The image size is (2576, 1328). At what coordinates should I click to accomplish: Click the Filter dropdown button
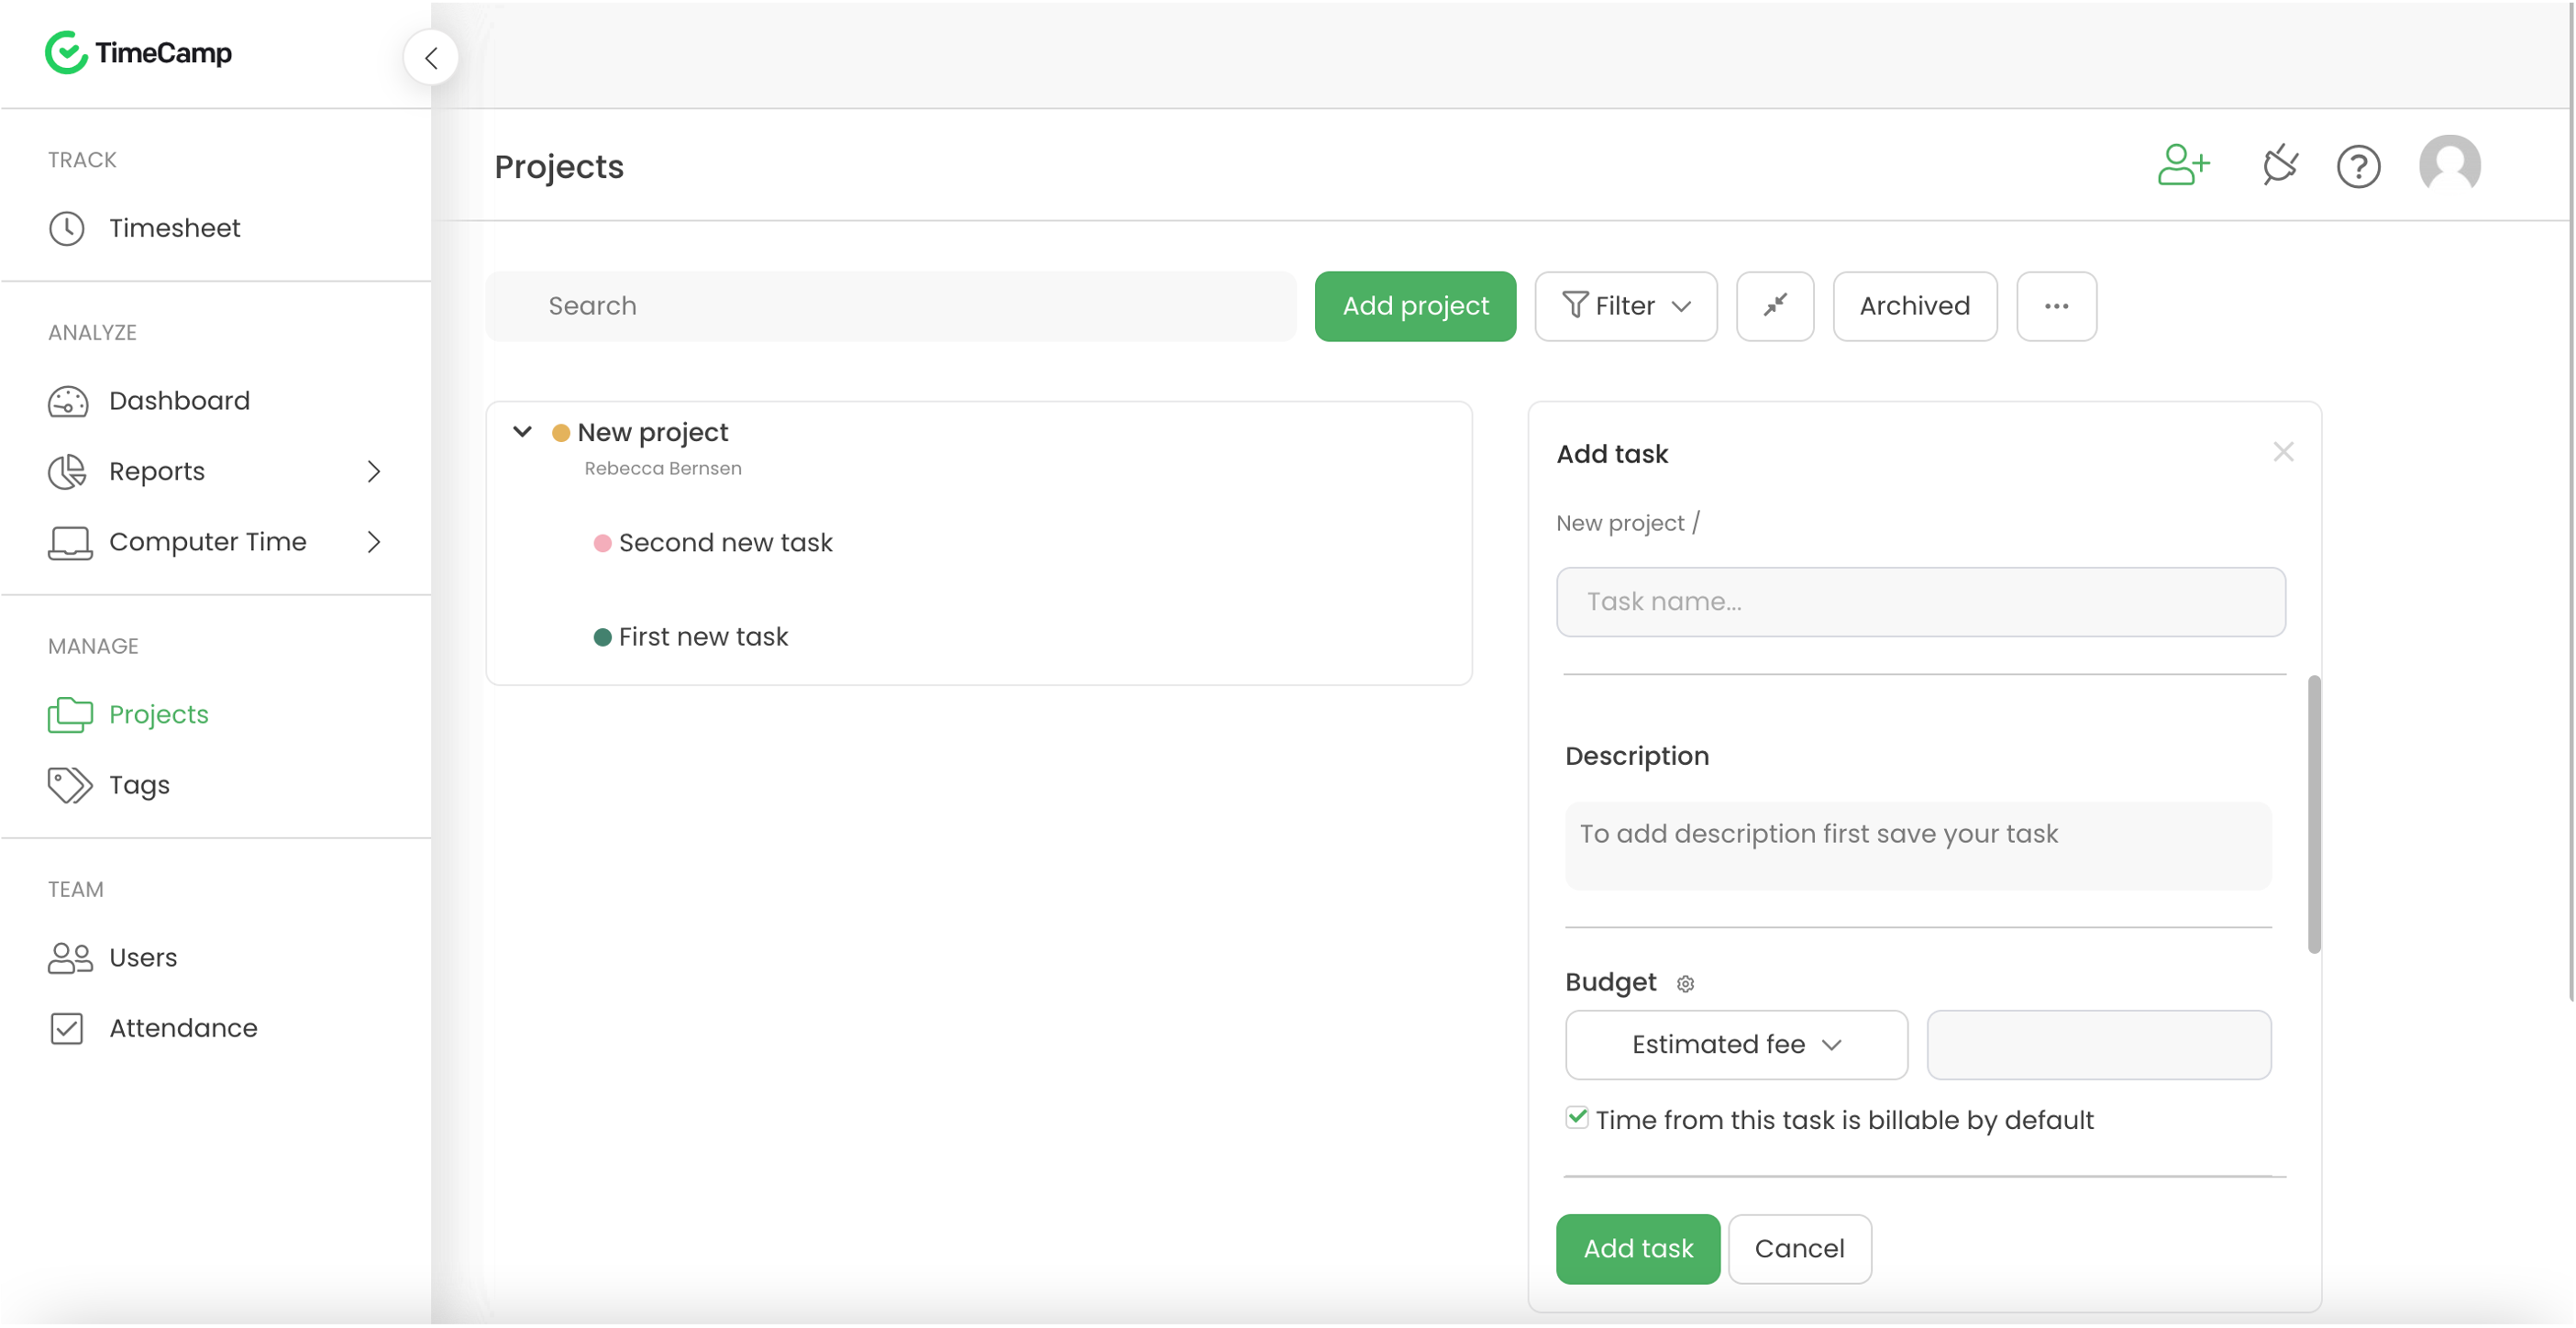click(1626, 304)
